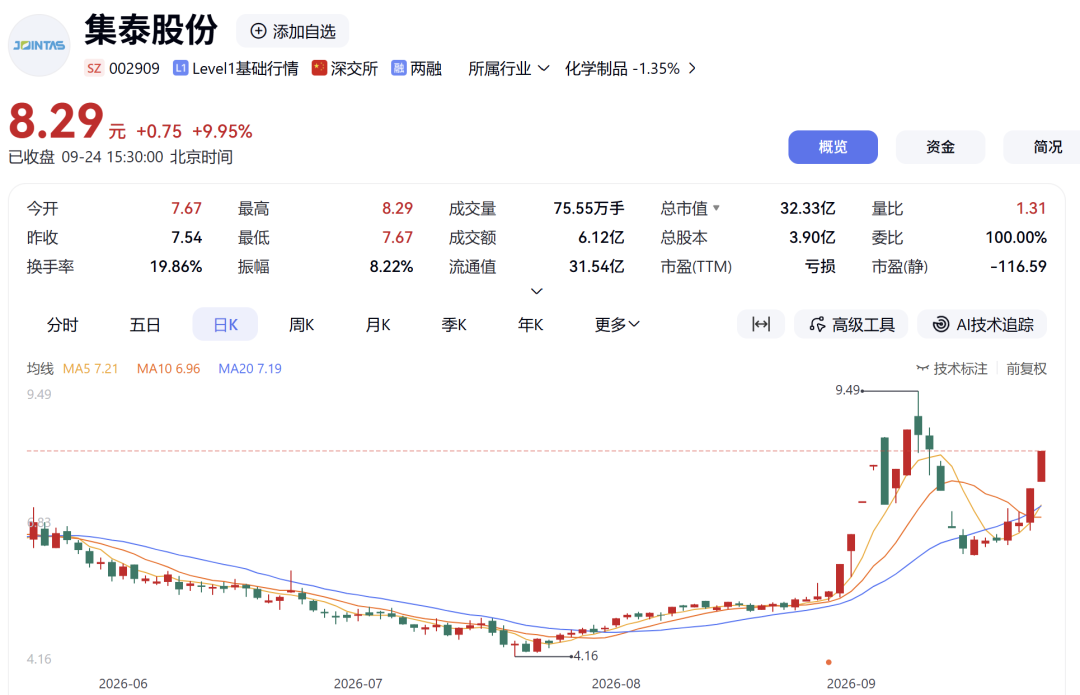The height and width of the screenshot is (695, 1080).
Task: Click the 深交所 exchange label
Action: (x=354, y=68)
